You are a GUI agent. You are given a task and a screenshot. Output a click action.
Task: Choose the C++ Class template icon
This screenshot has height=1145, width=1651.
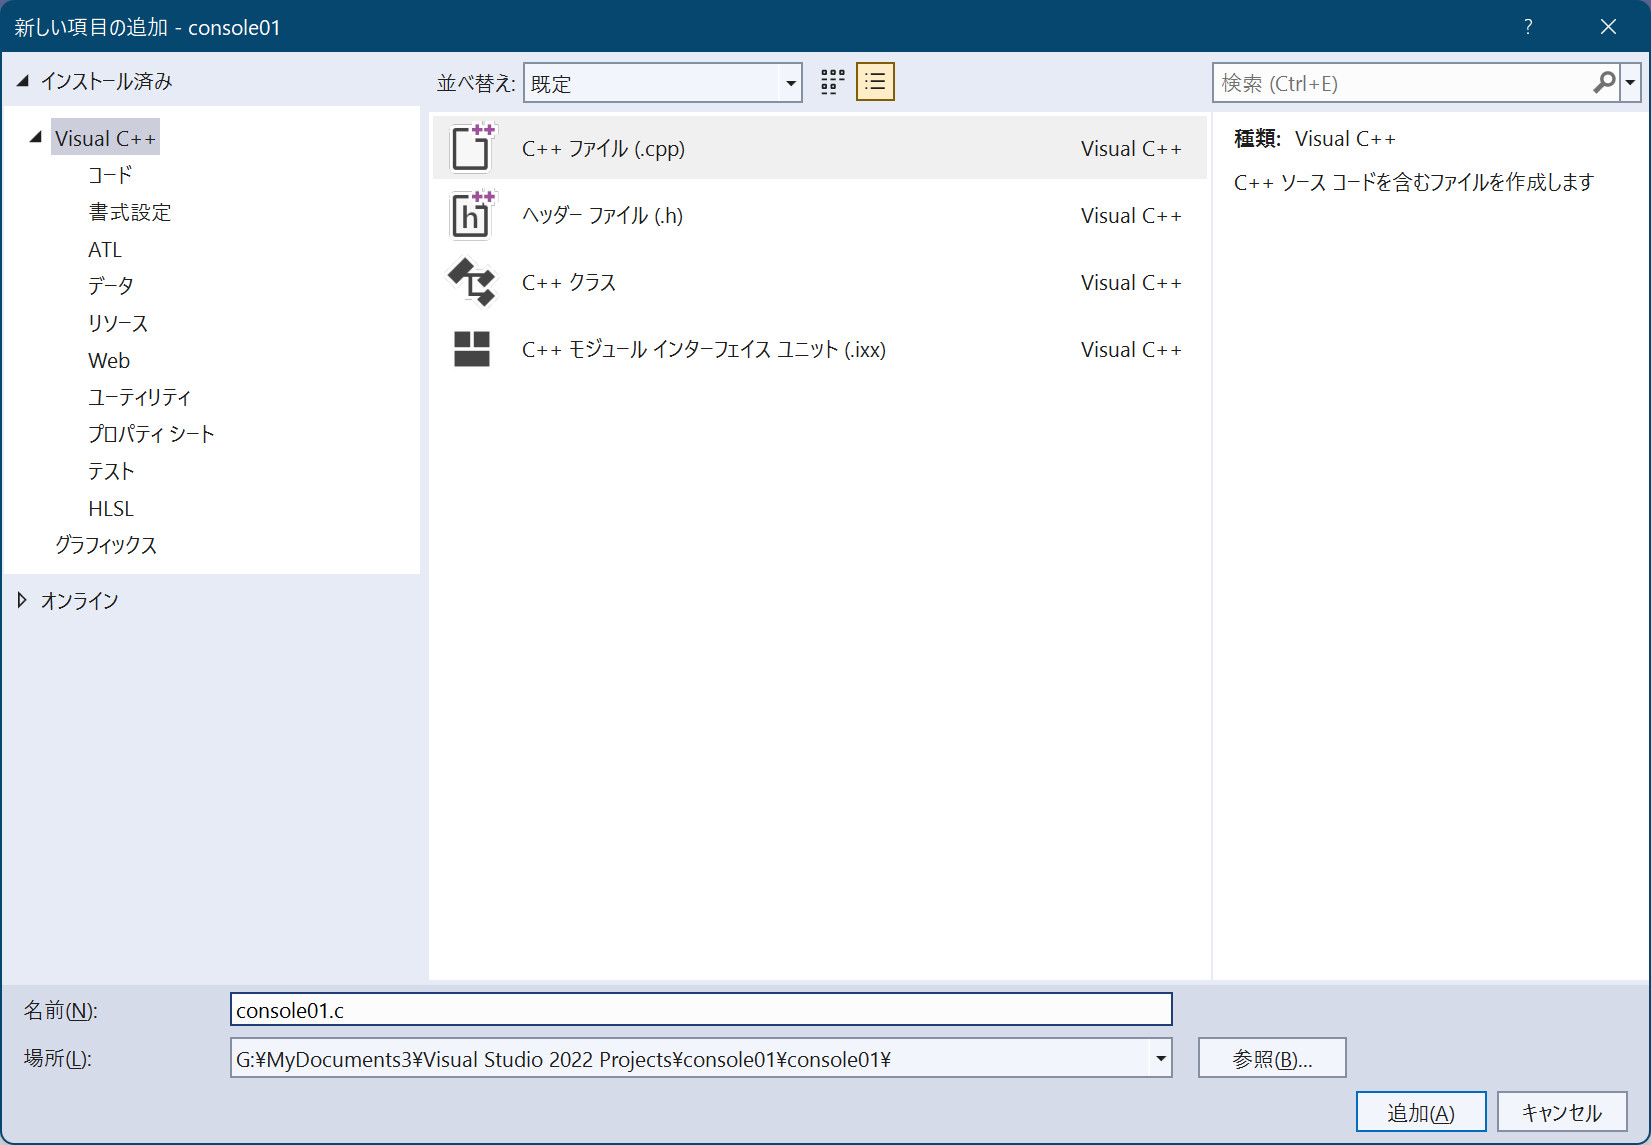pos(471,282)
